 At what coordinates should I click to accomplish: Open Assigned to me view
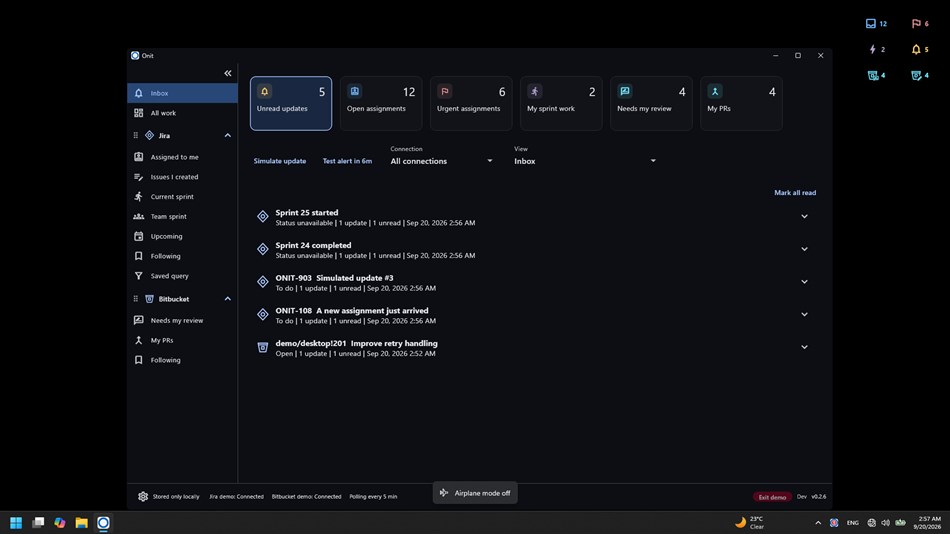(x=182, y=157)
